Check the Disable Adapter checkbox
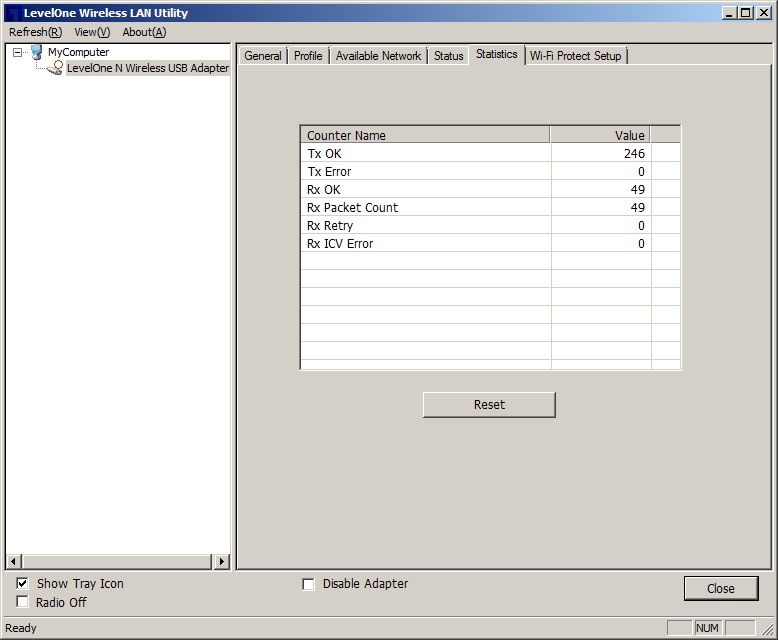 coord(308,584)
